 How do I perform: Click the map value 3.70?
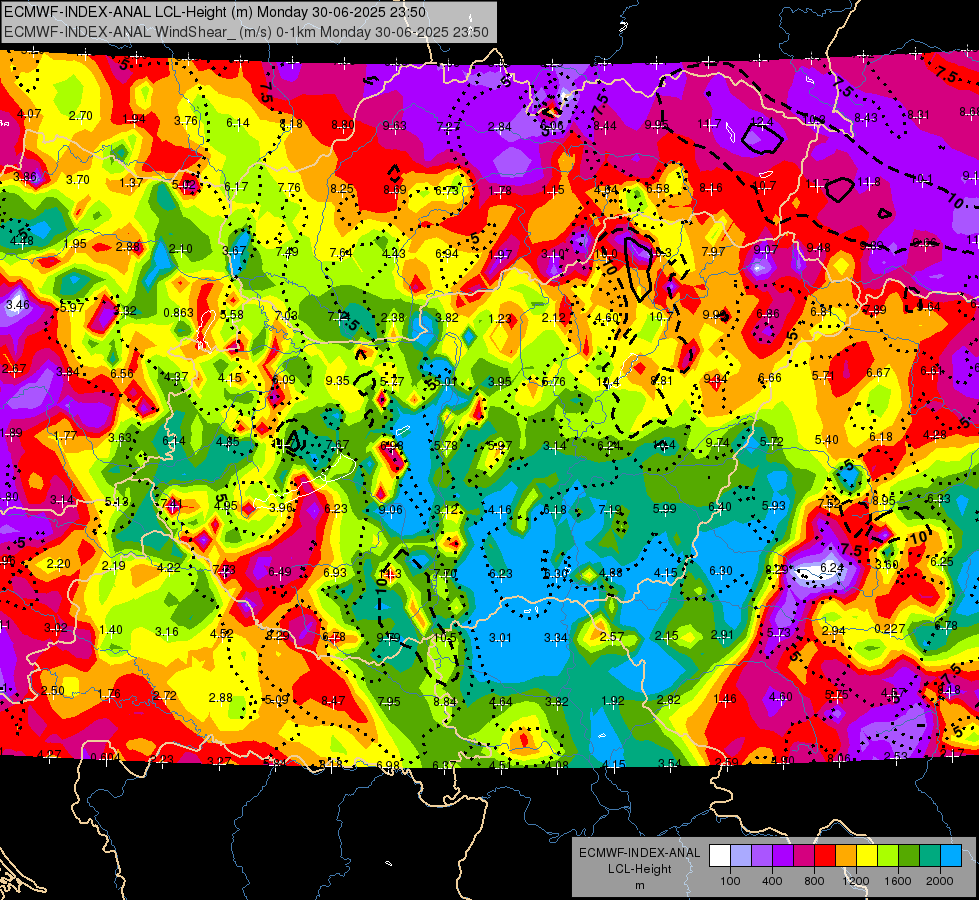pos(78,179)
